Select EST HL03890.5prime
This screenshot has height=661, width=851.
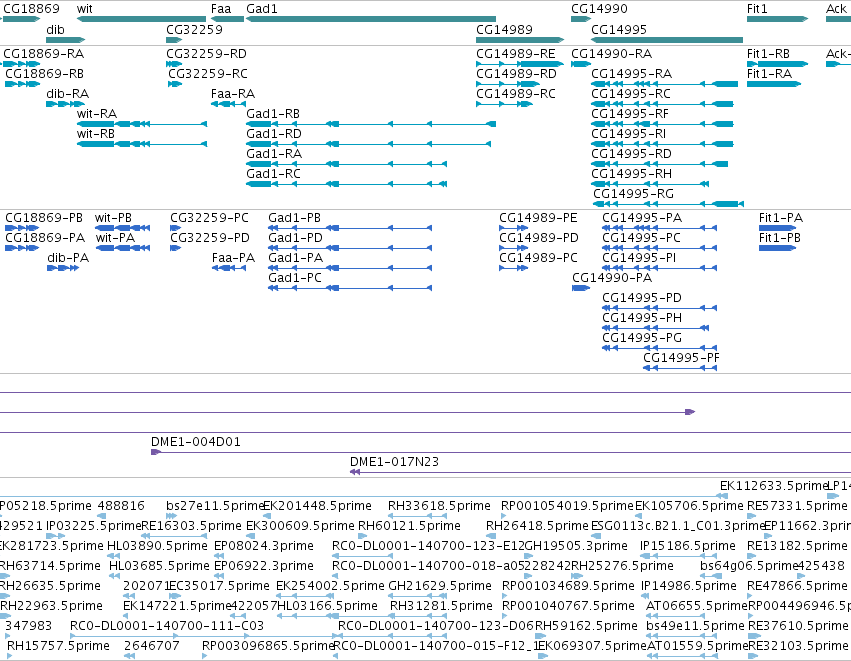(157, 546)
